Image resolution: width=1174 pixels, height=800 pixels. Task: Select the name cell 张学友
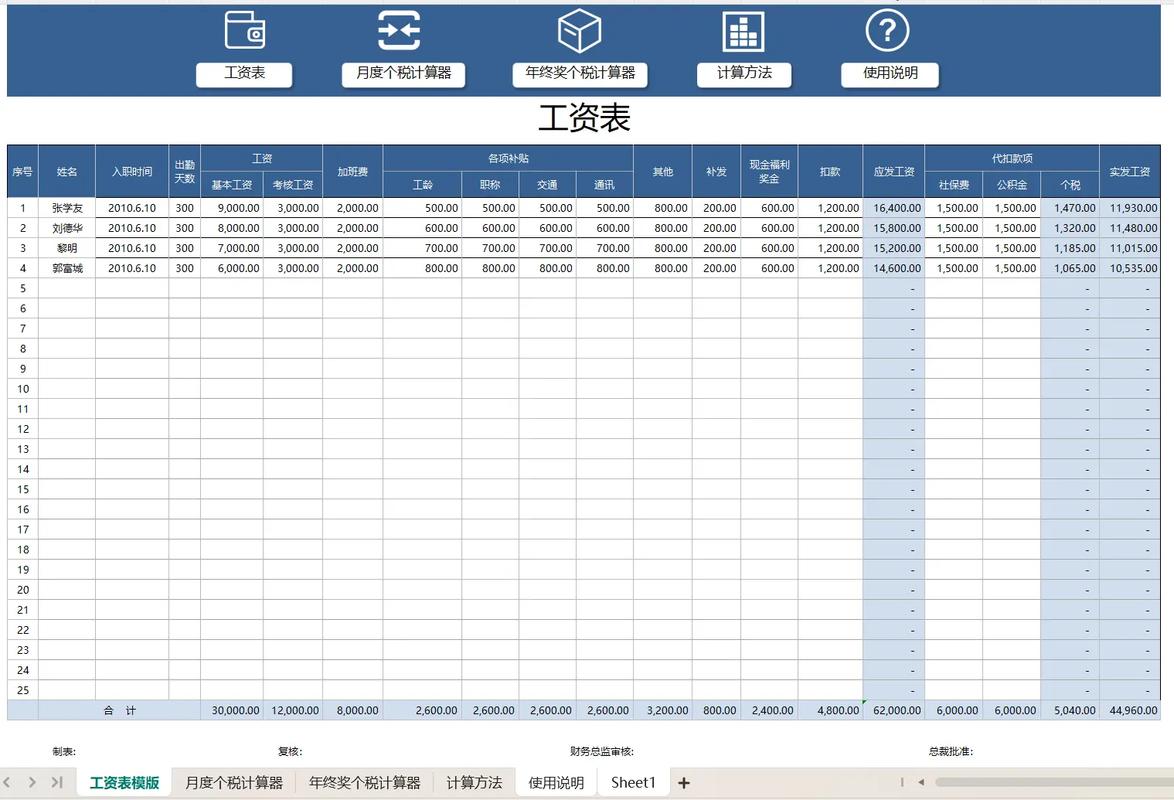point(67,207)
